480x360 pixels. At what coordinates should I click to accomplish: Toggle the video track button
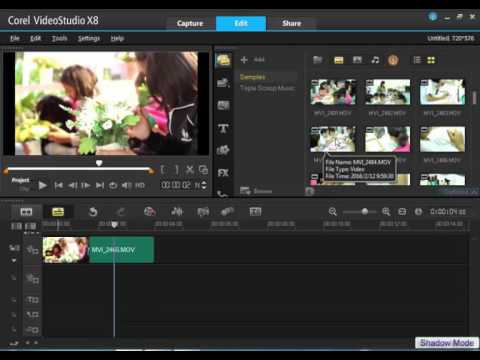pos(32,249)
